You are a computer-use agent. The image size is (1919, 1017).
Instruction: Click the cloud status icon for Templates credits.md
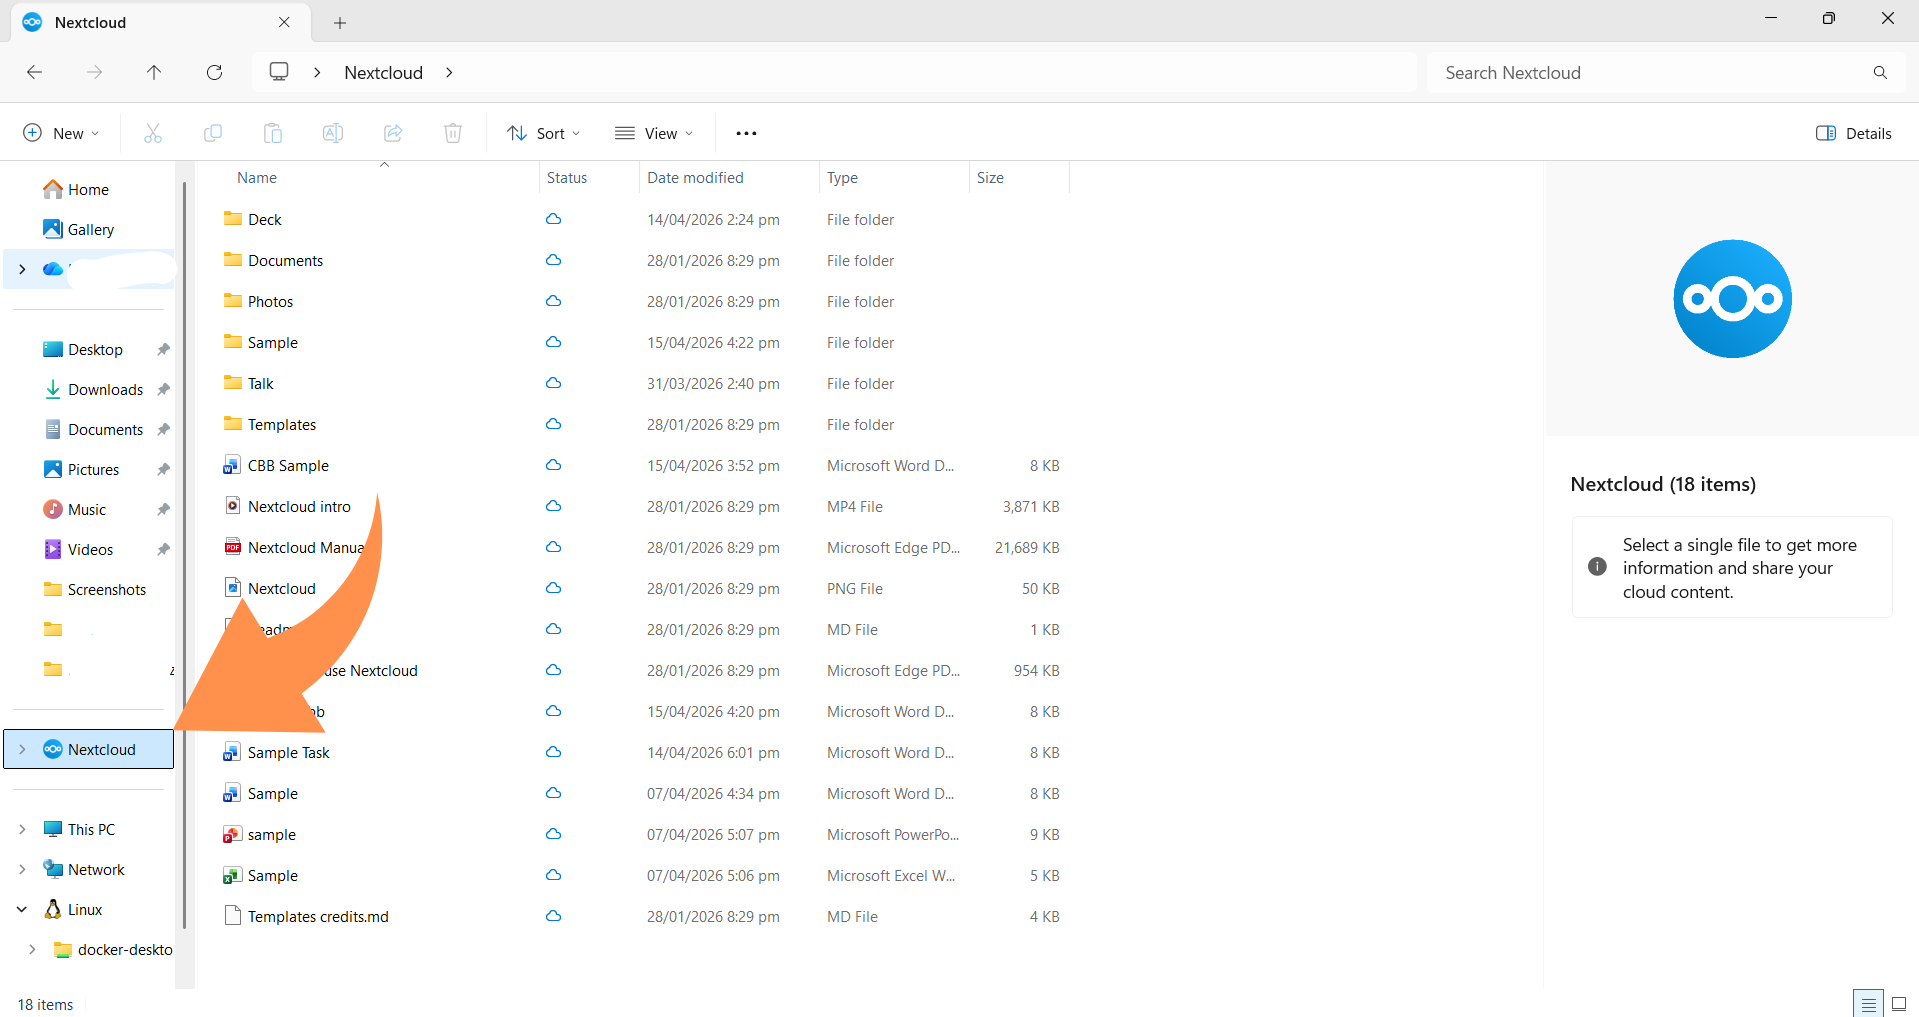click(553, 916)
